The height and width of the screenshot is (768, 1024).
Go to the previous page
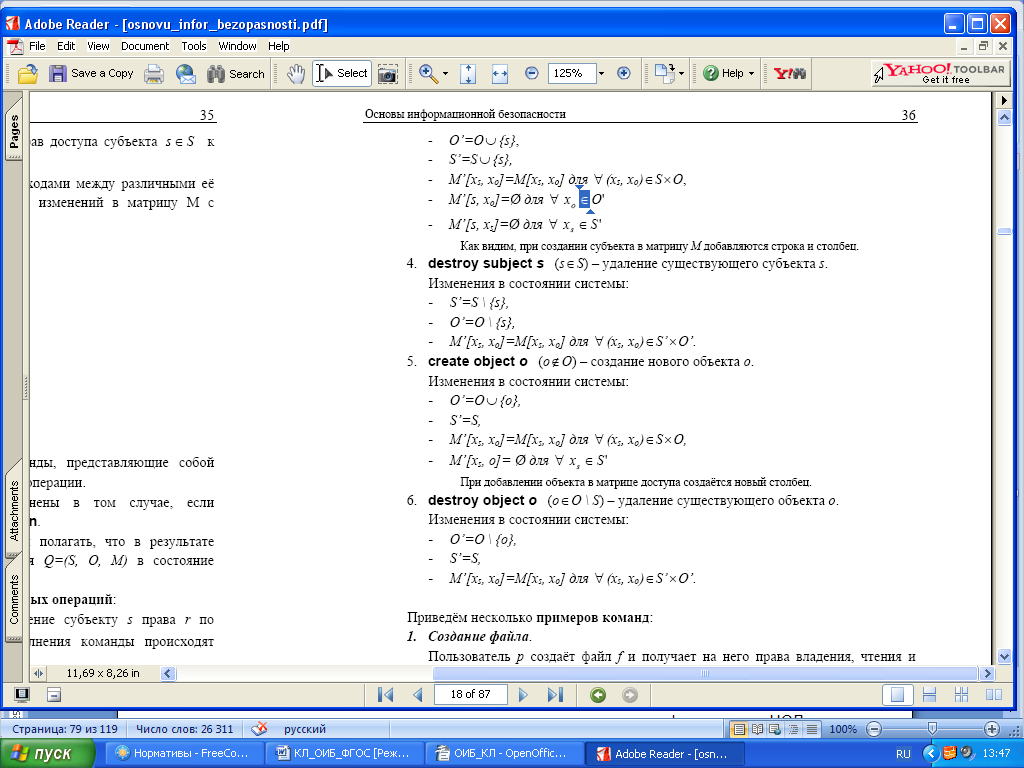click(418, 695)
